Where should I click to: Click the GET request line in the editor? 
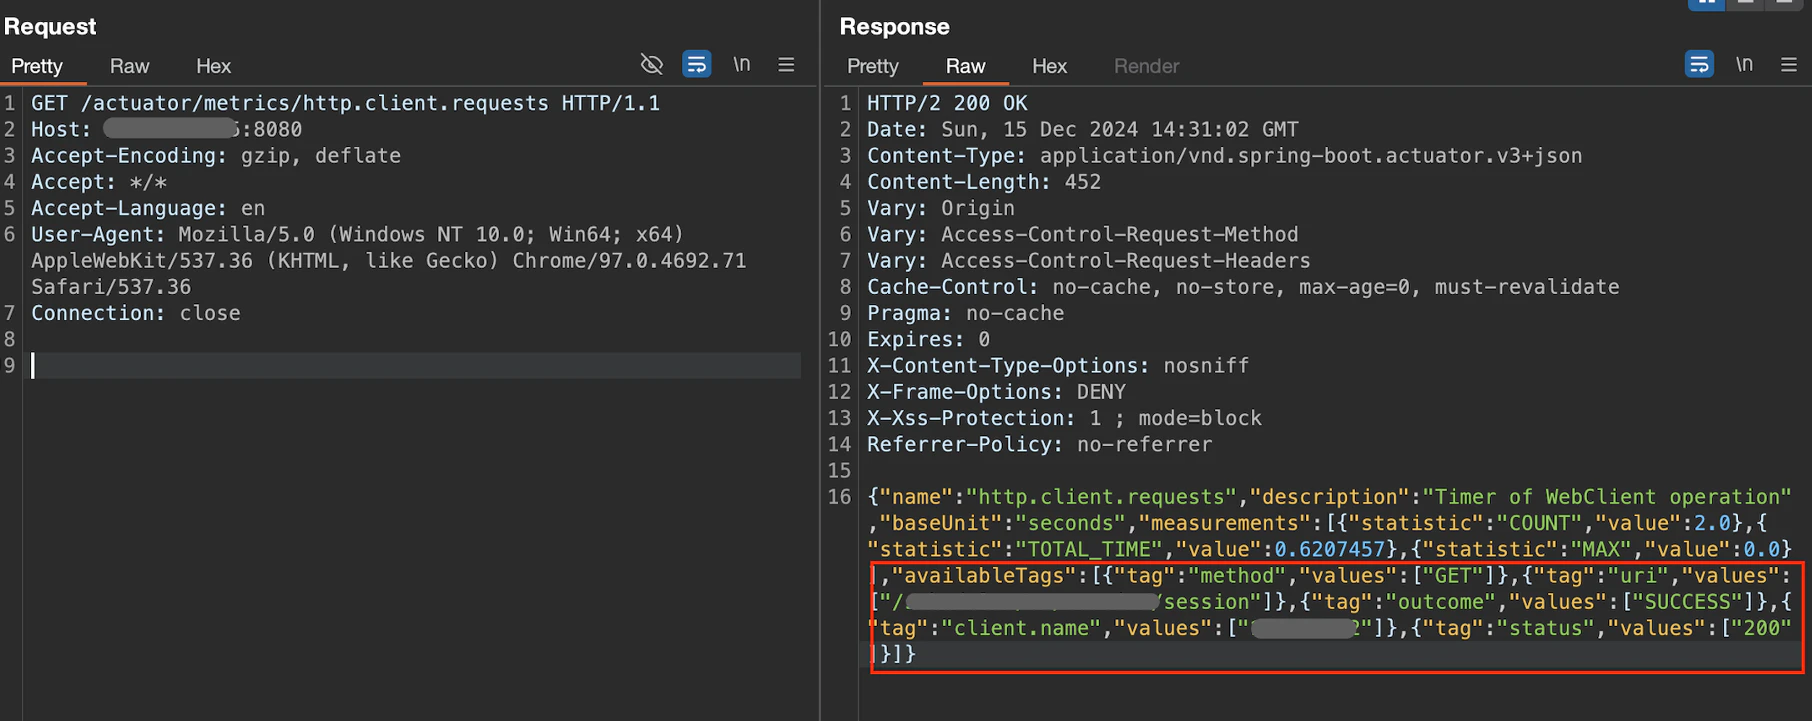coord(345,103)
